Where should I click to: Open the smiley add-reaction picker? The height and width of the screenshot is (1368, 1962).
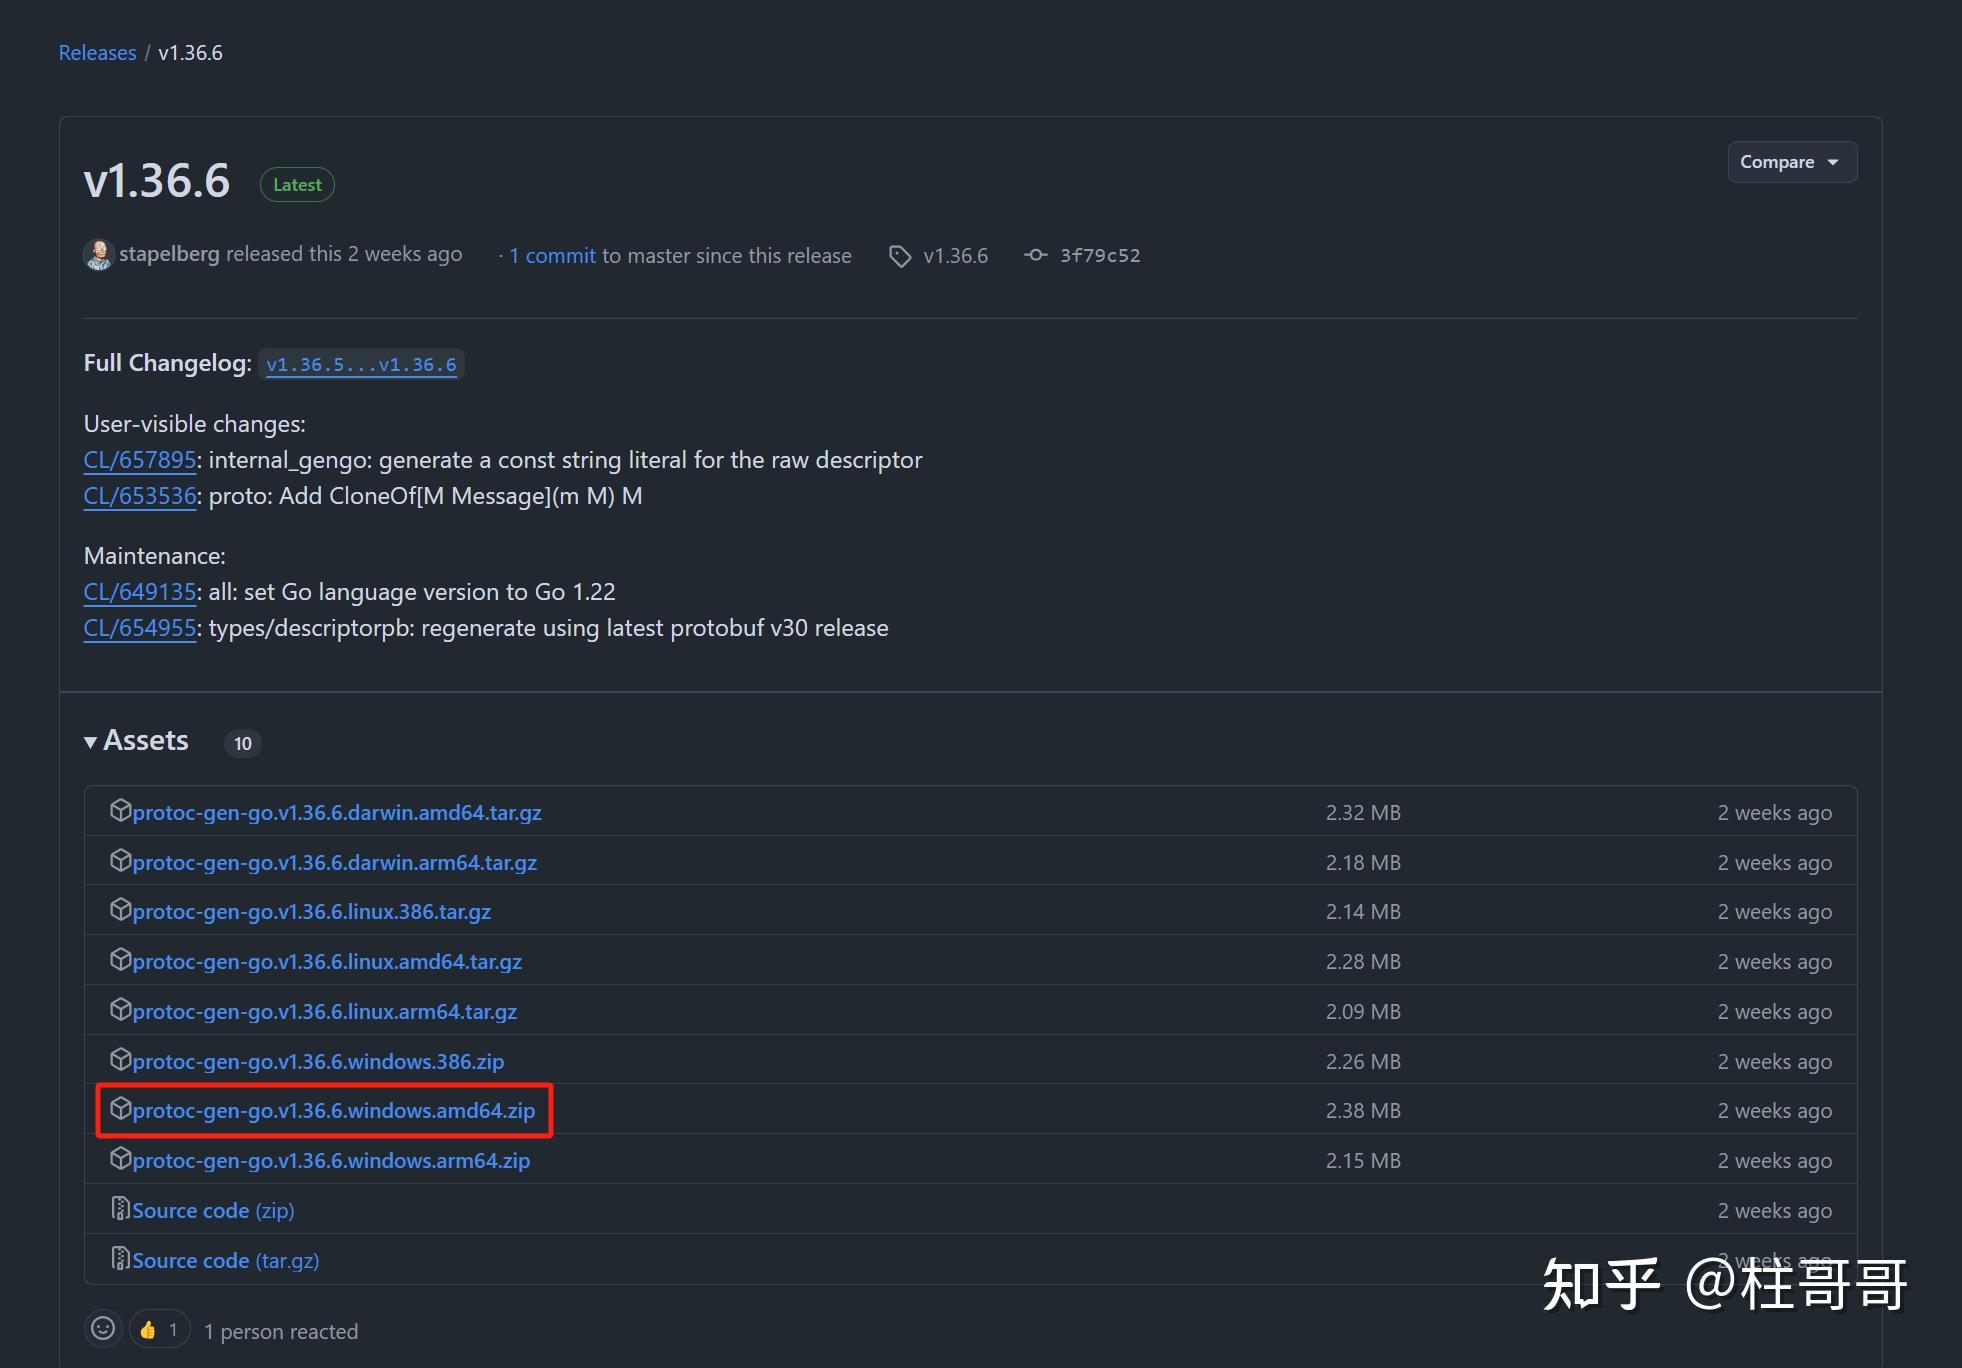click(103, 1329)
